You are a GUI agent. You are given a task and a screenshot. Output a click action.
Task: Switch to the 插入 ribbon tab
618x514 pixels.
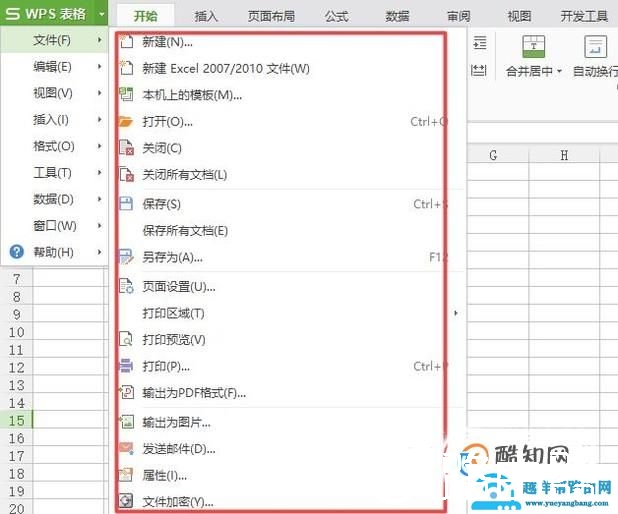tap(206, 16)
